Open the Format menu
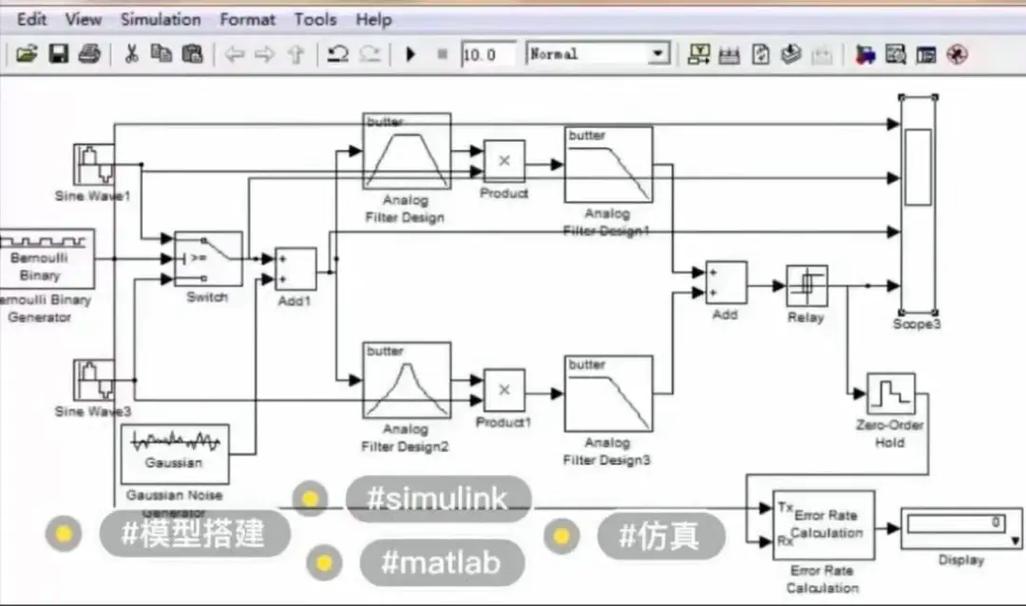This screenshot has height=606, width=1026. pyautogui.click(x=247, y=18)
